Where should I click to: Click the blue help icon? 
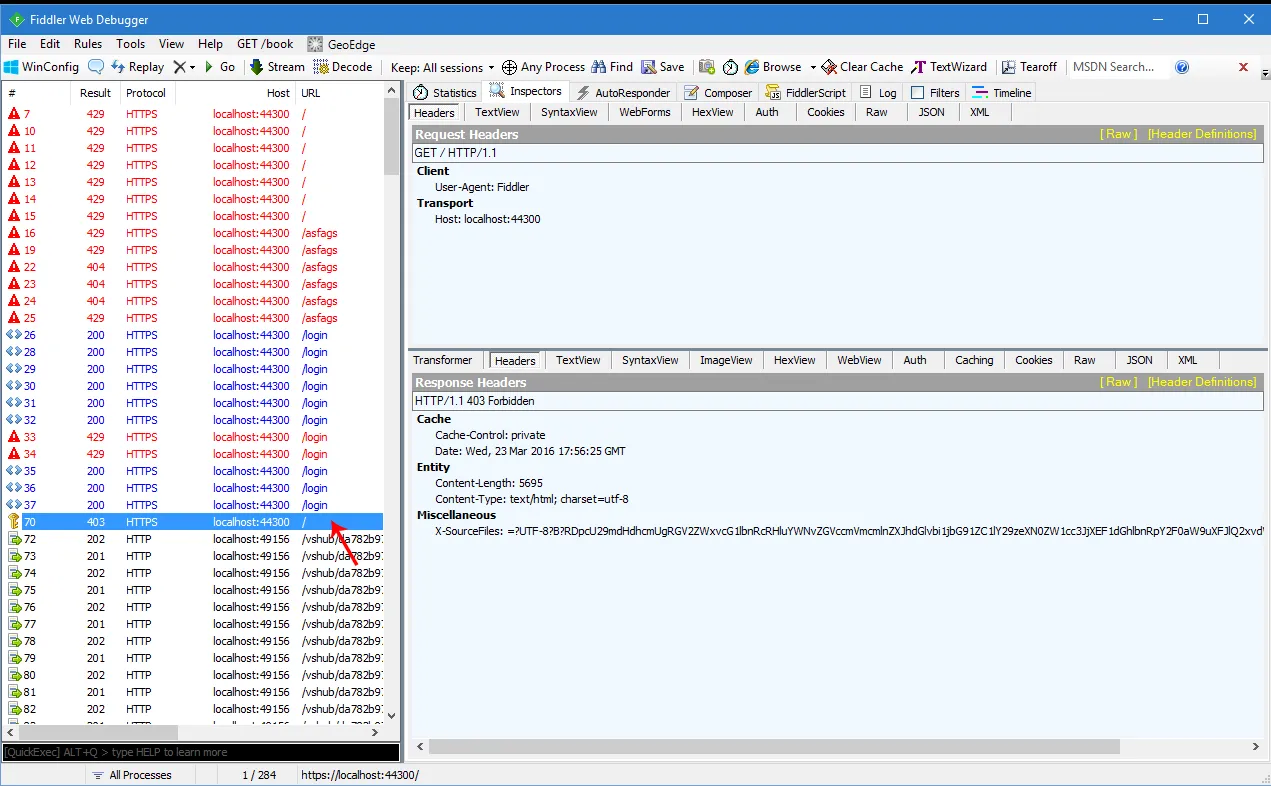click(x=1182, y=67)
